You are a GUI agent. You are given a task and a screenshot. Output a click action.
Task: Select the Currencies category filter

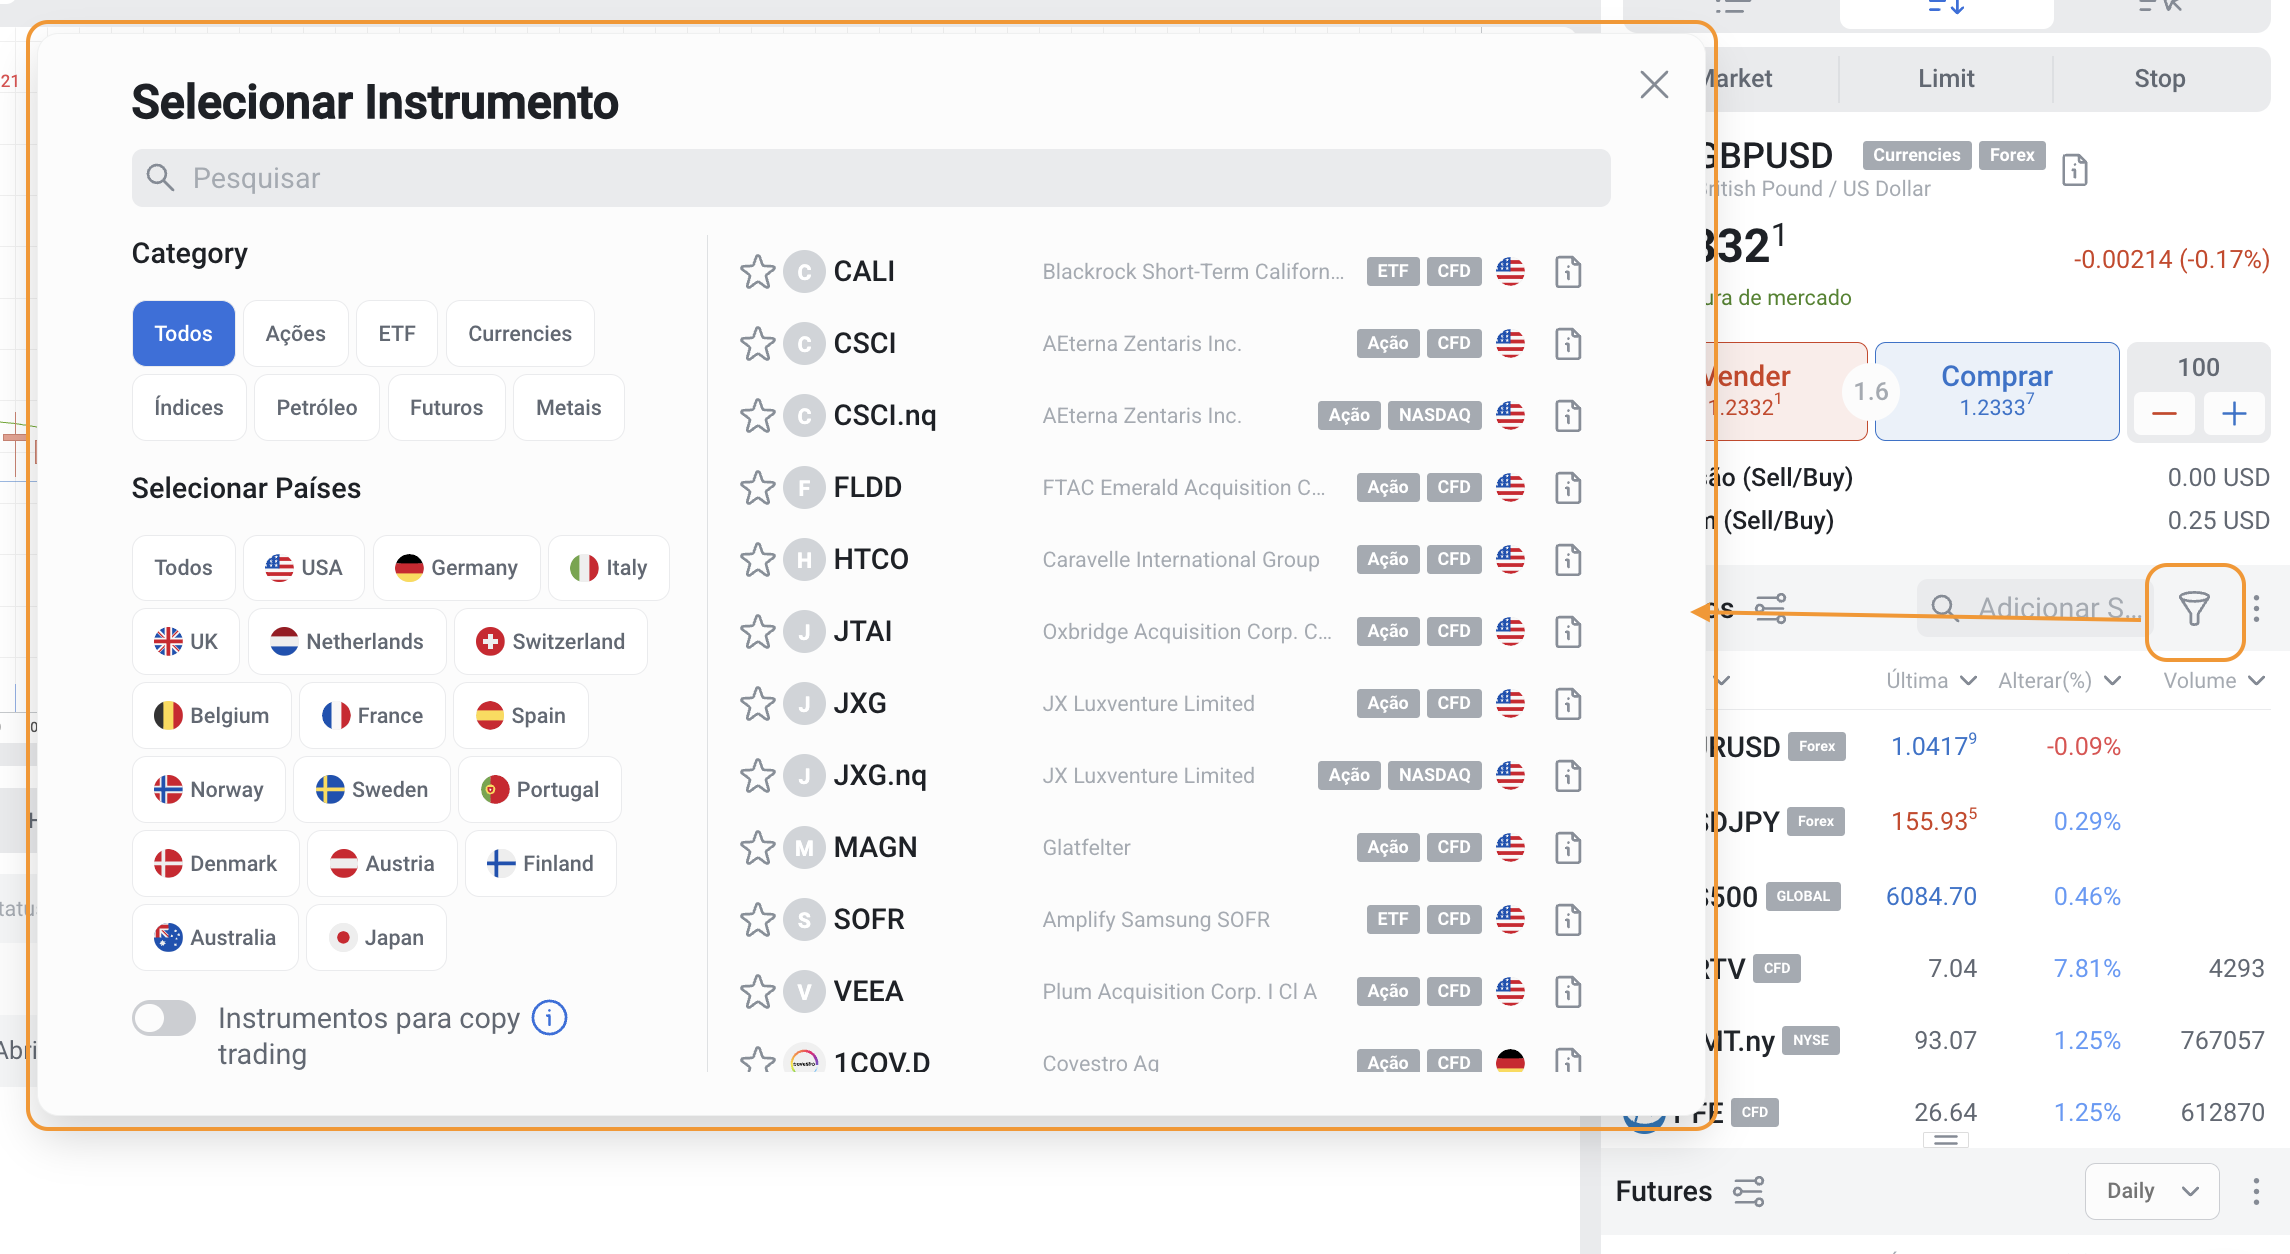point(519,334)
